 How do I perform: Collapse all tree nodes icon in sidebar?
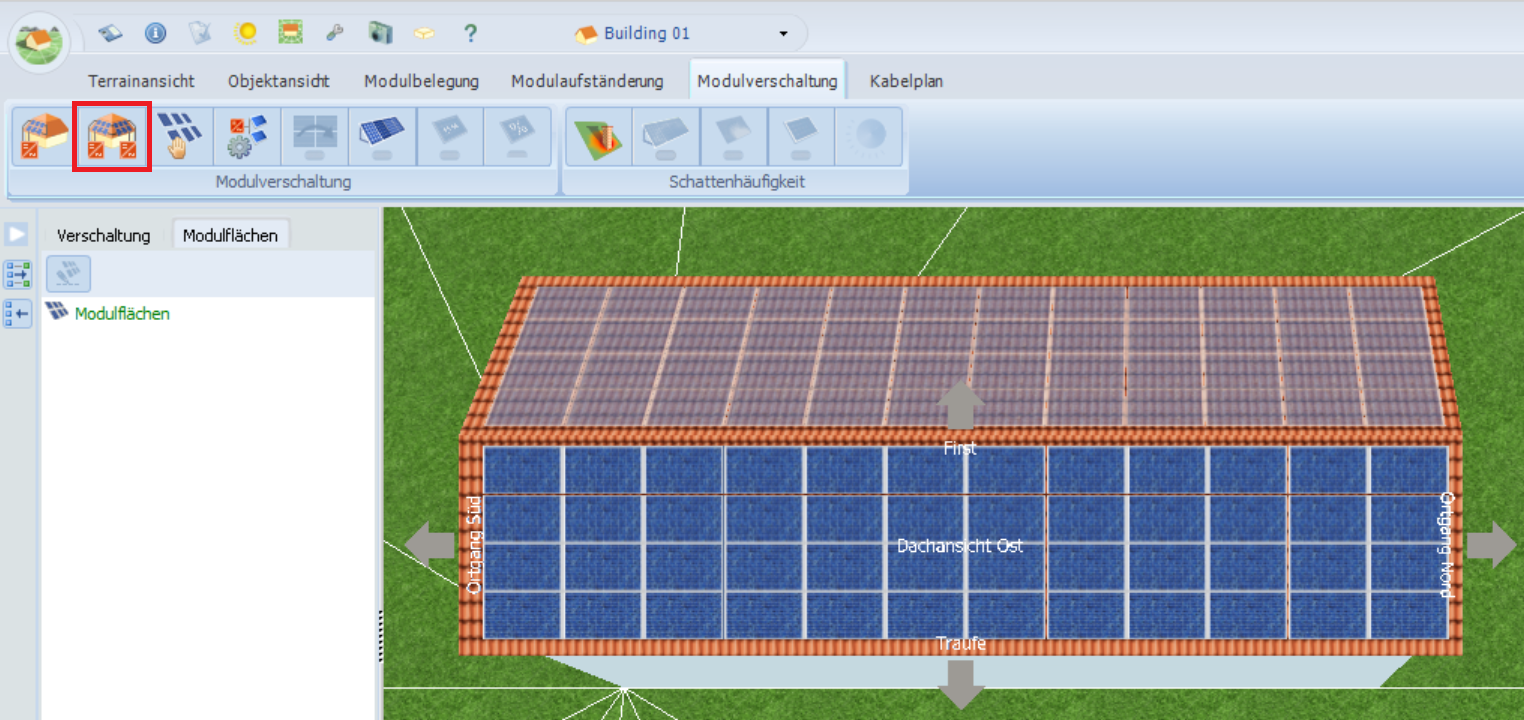[x=18, y=313]
